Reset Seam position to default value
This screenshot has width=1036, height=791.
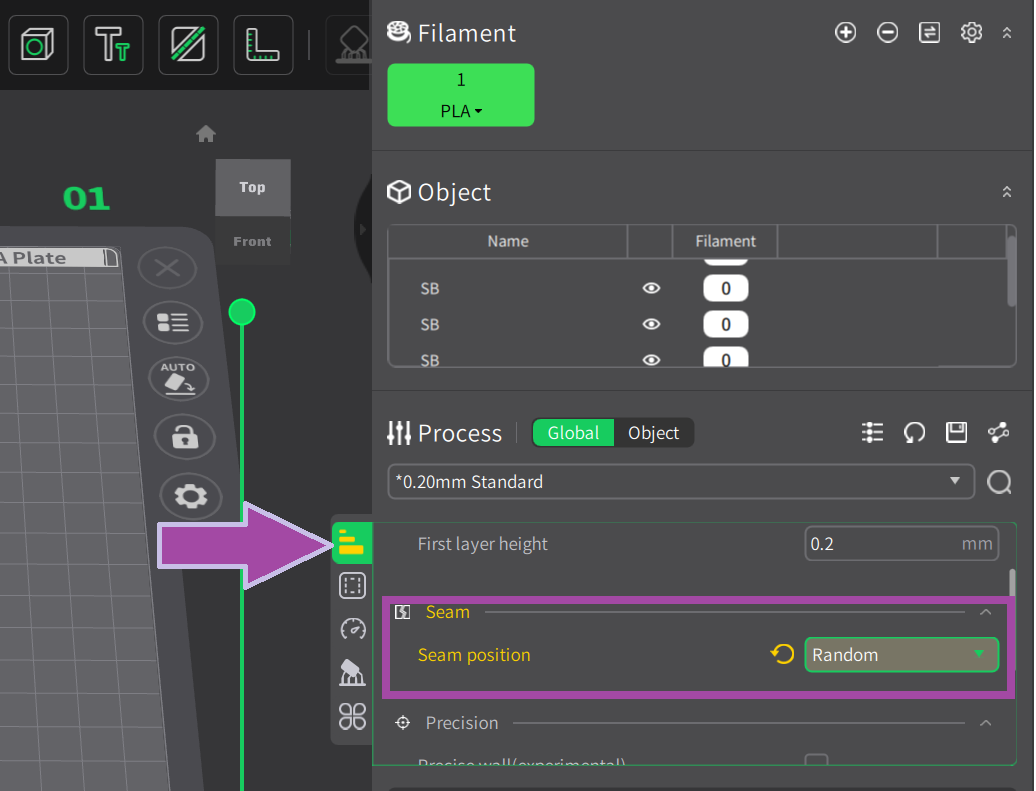782,655
